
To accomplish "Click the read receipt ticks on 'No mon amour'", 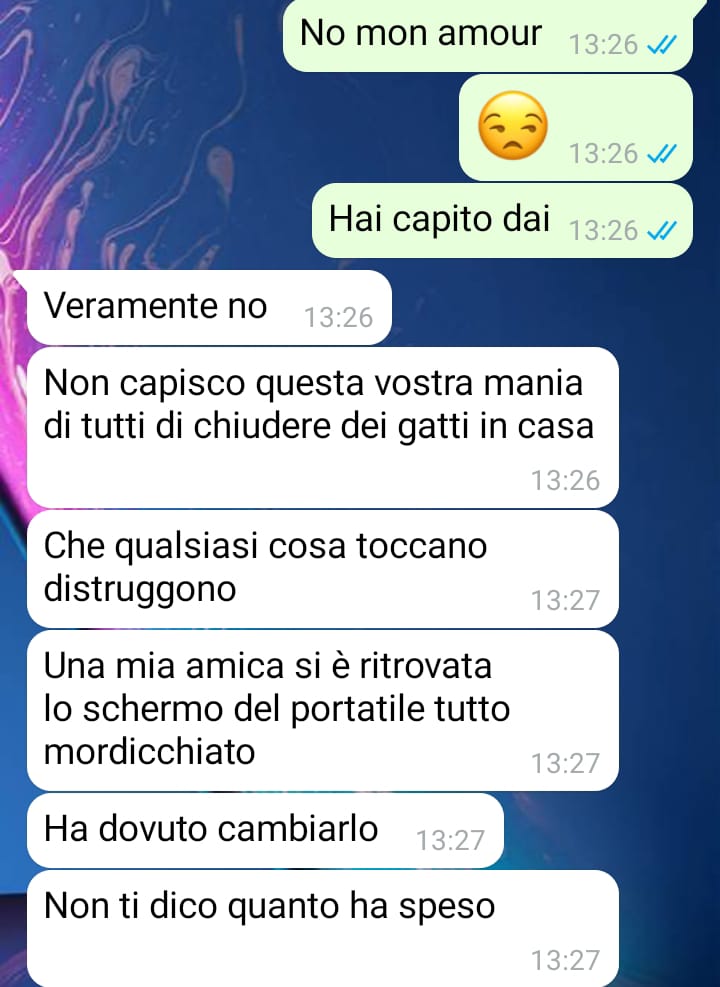I will (x=661, y=45).
